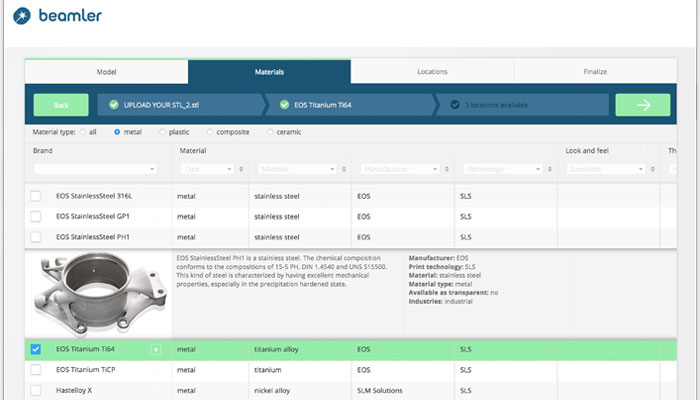Switch to the Model tab

pyautogui.click(x=106, y=71)
